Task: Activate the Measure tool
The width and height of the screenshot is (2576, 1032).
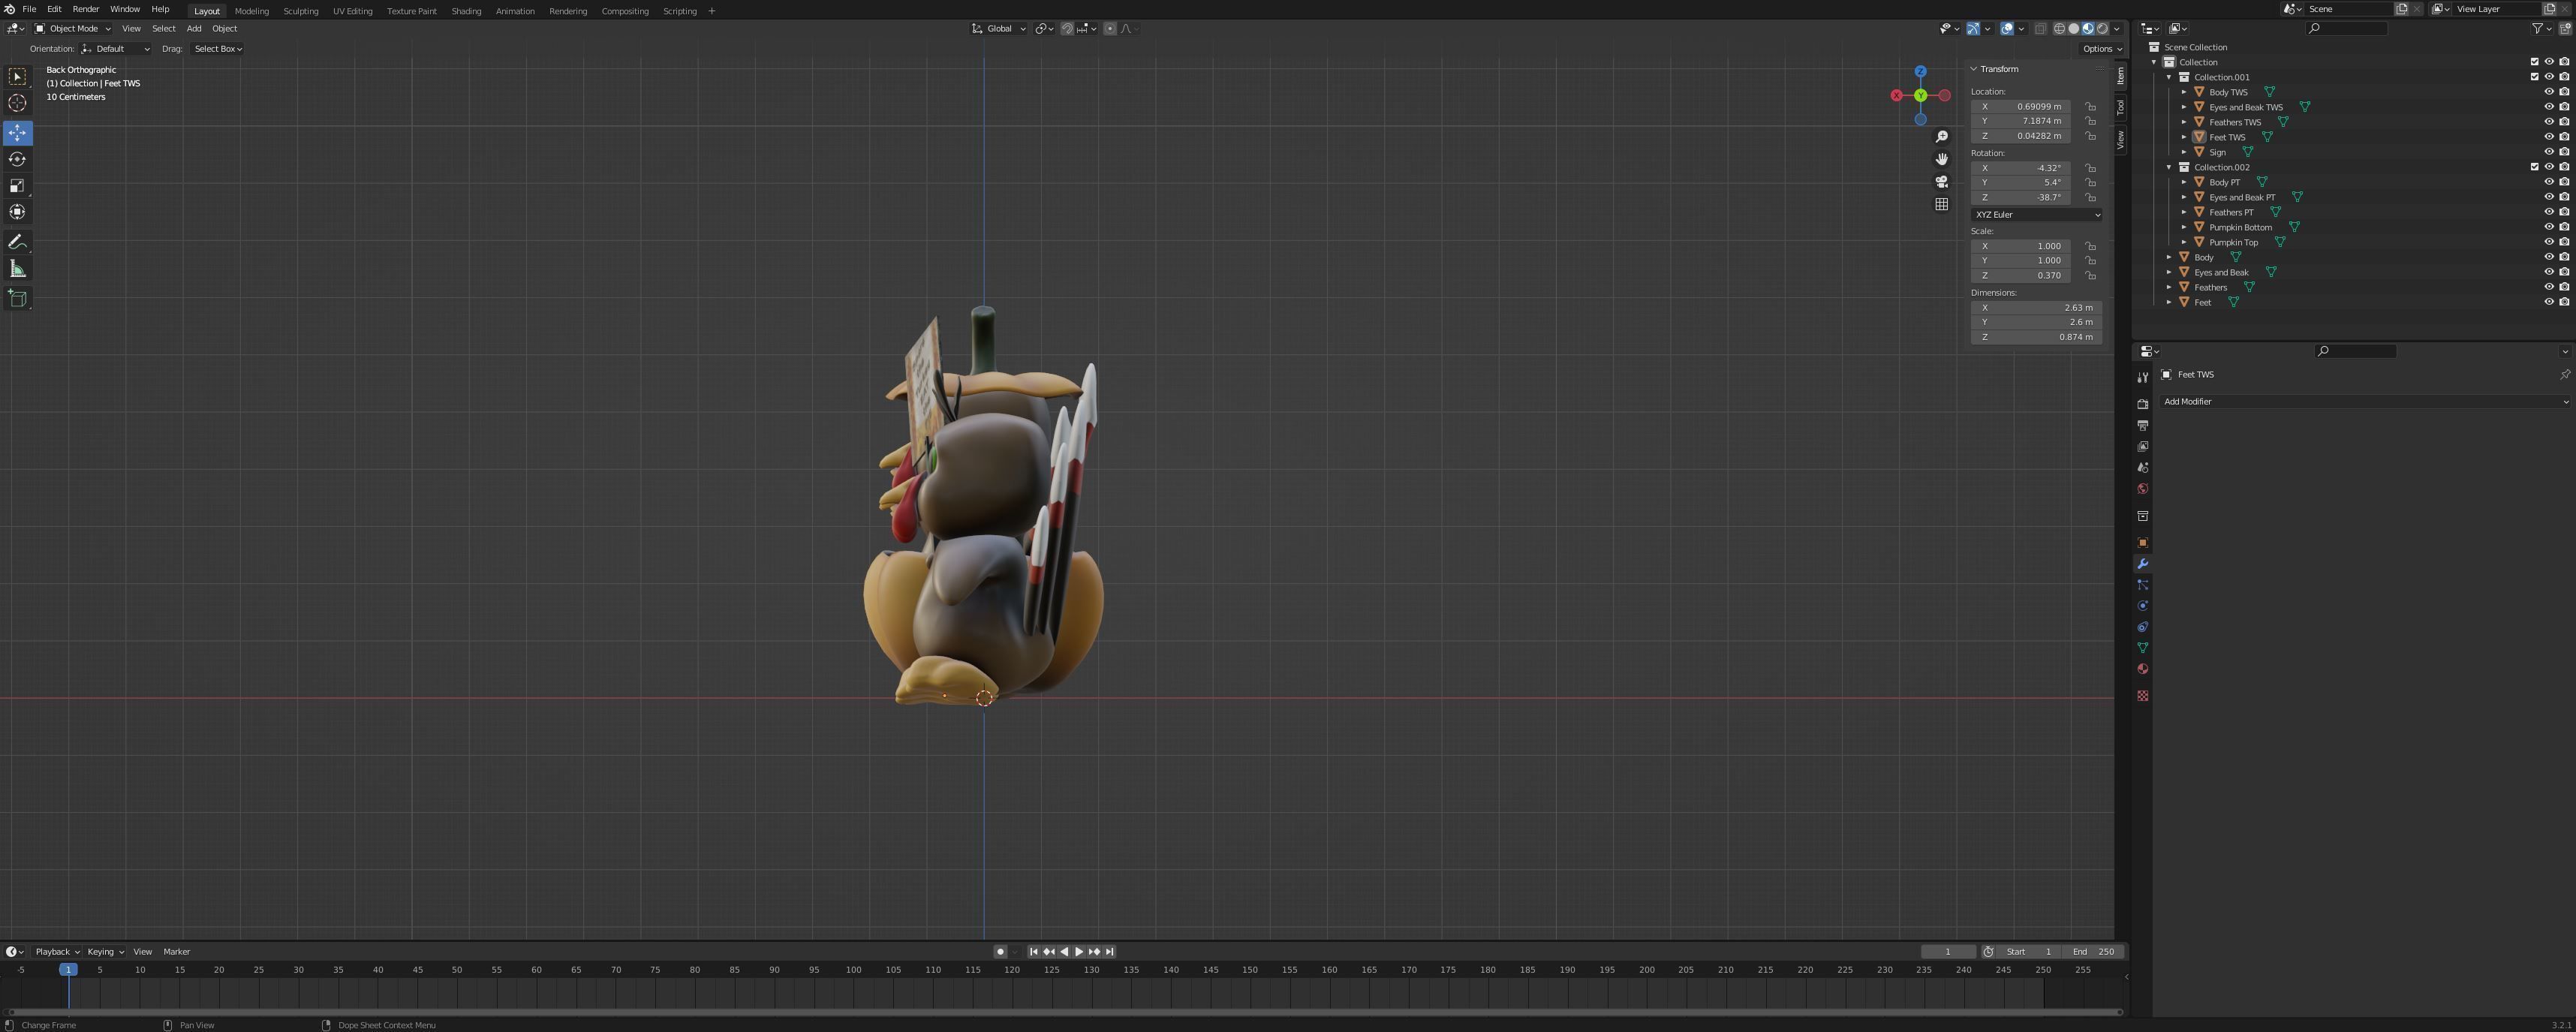Action: pos(17,268)
